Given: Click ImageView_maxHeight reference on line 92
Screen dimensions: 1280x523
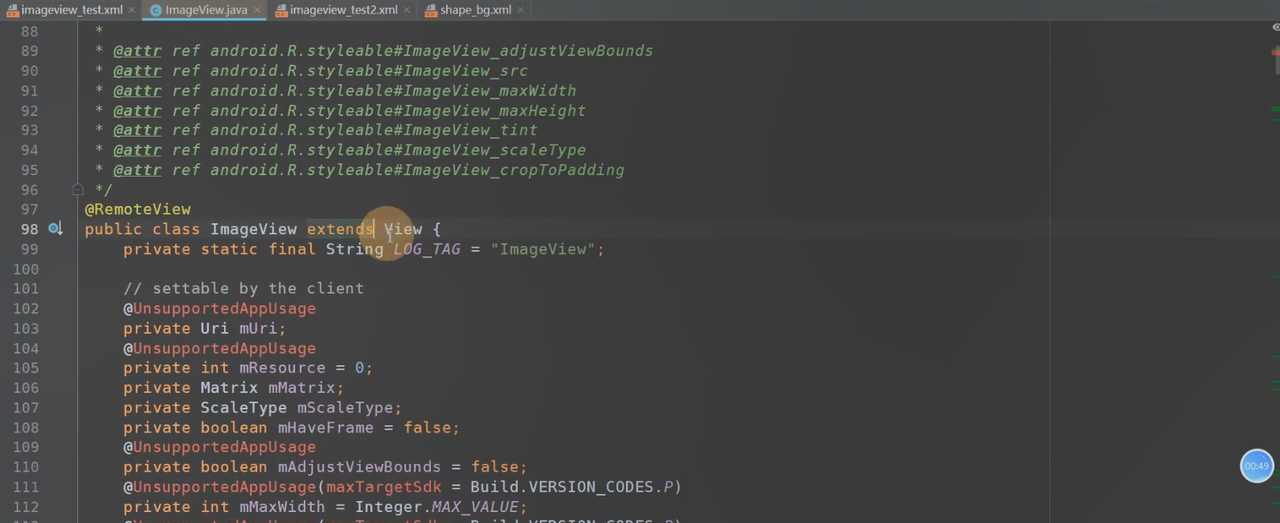Looking at the screenshot, I should [x=494, y=111].
